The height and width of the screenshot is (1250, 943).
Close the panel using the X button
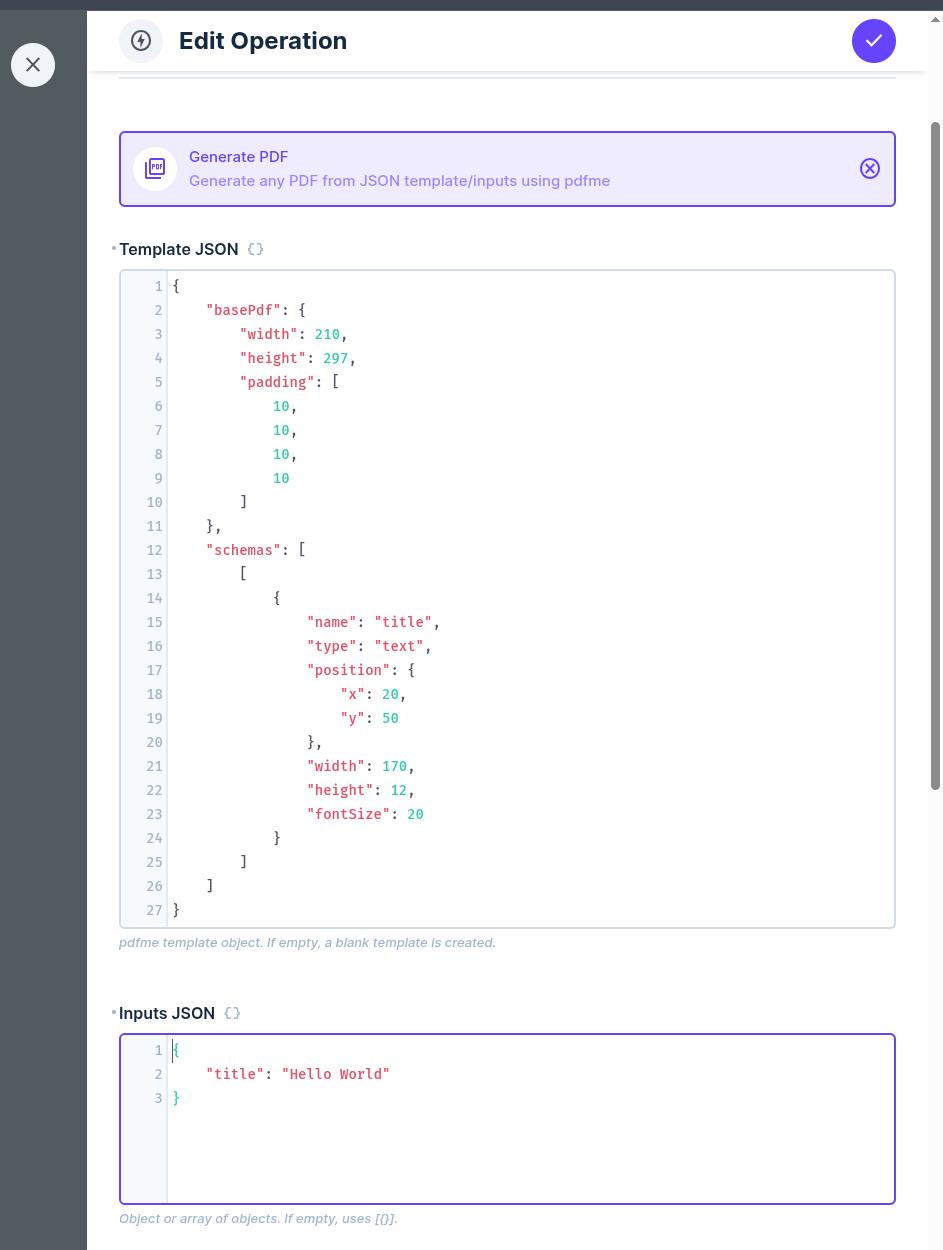coord(33,64)
